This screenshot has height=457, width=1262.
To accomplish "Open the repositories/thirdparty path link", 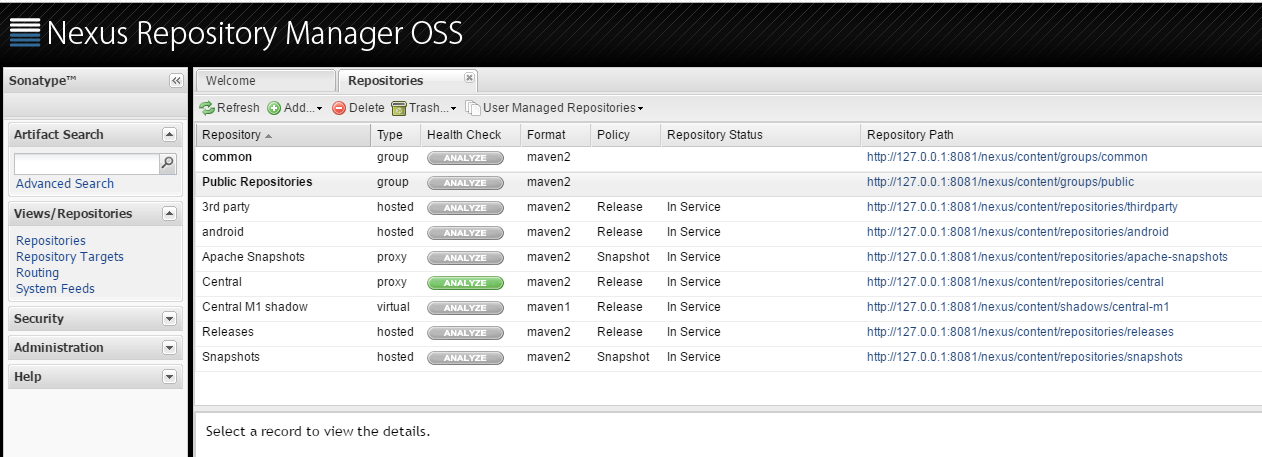I will [1022, 207].
